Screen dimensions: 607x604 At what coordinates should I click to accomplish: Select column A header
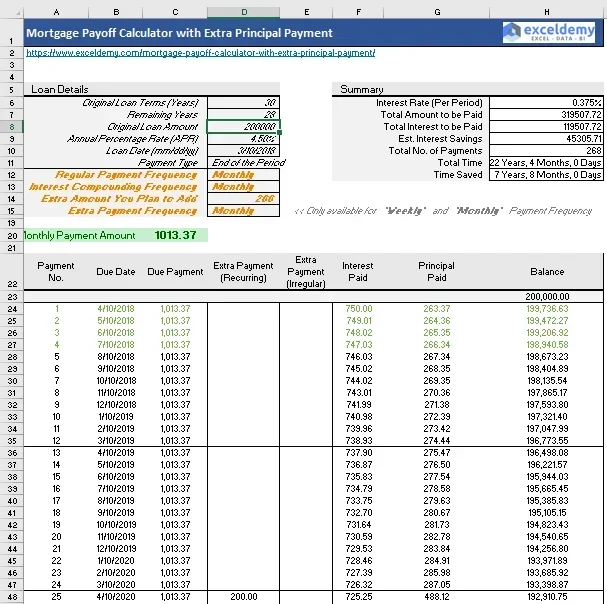tap(57, 12)
